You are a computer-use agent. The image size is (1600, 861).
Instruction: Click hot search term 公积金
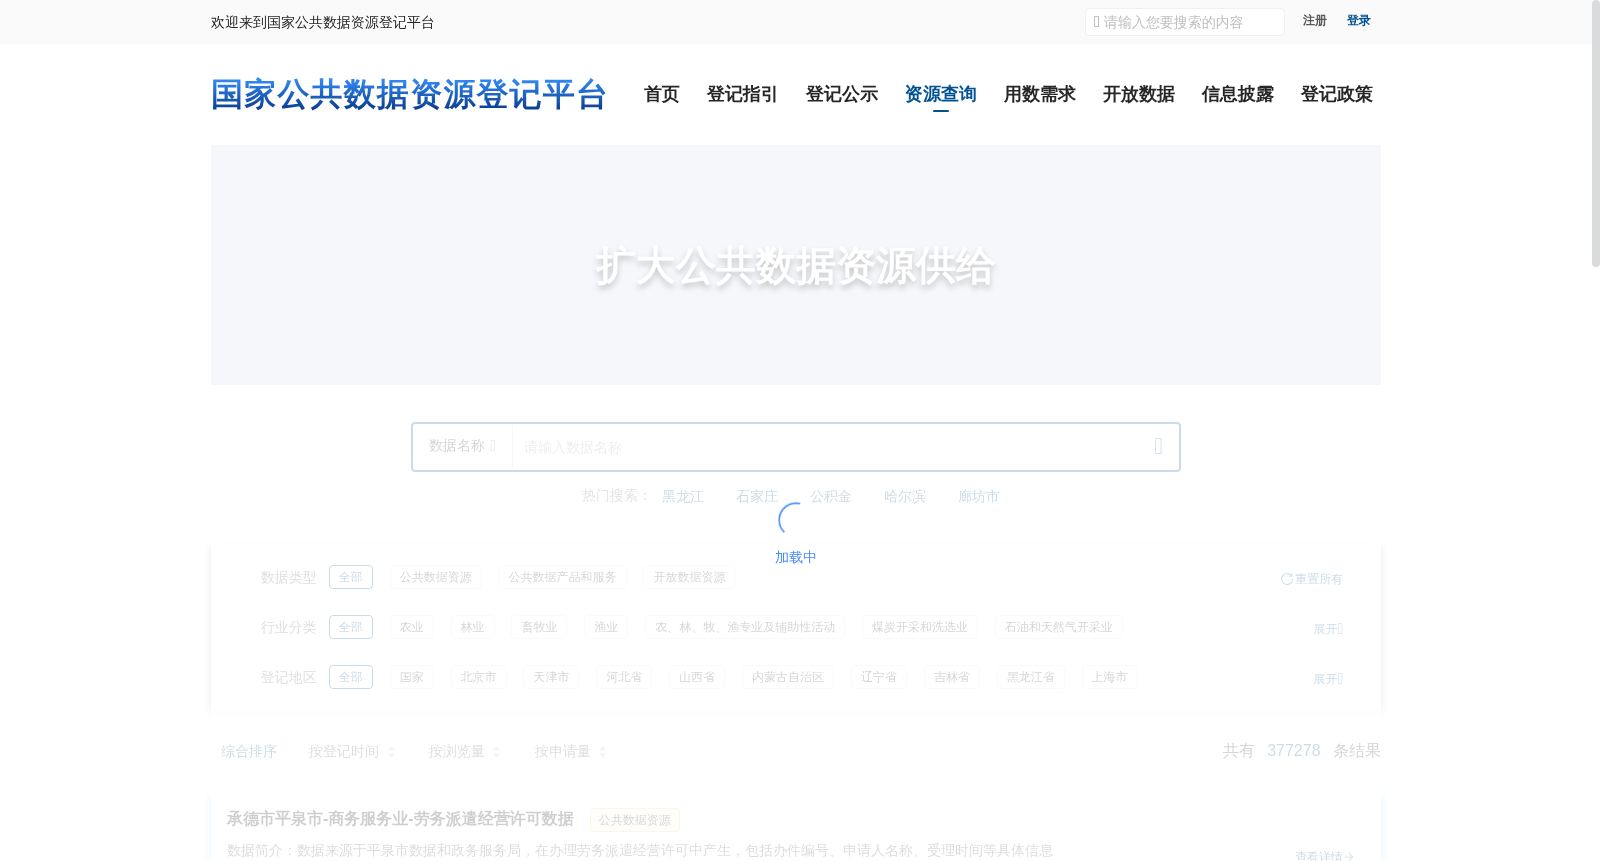831,496
